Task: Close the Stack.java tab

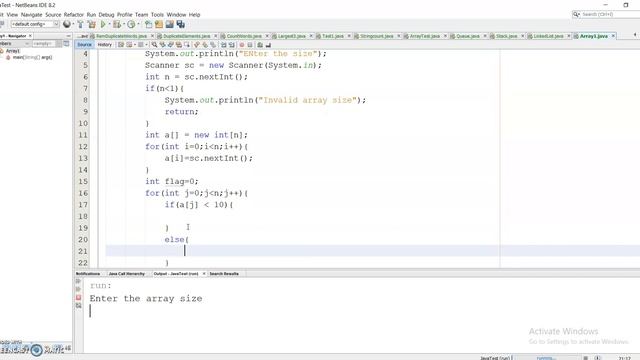Action: pos(522,36)
